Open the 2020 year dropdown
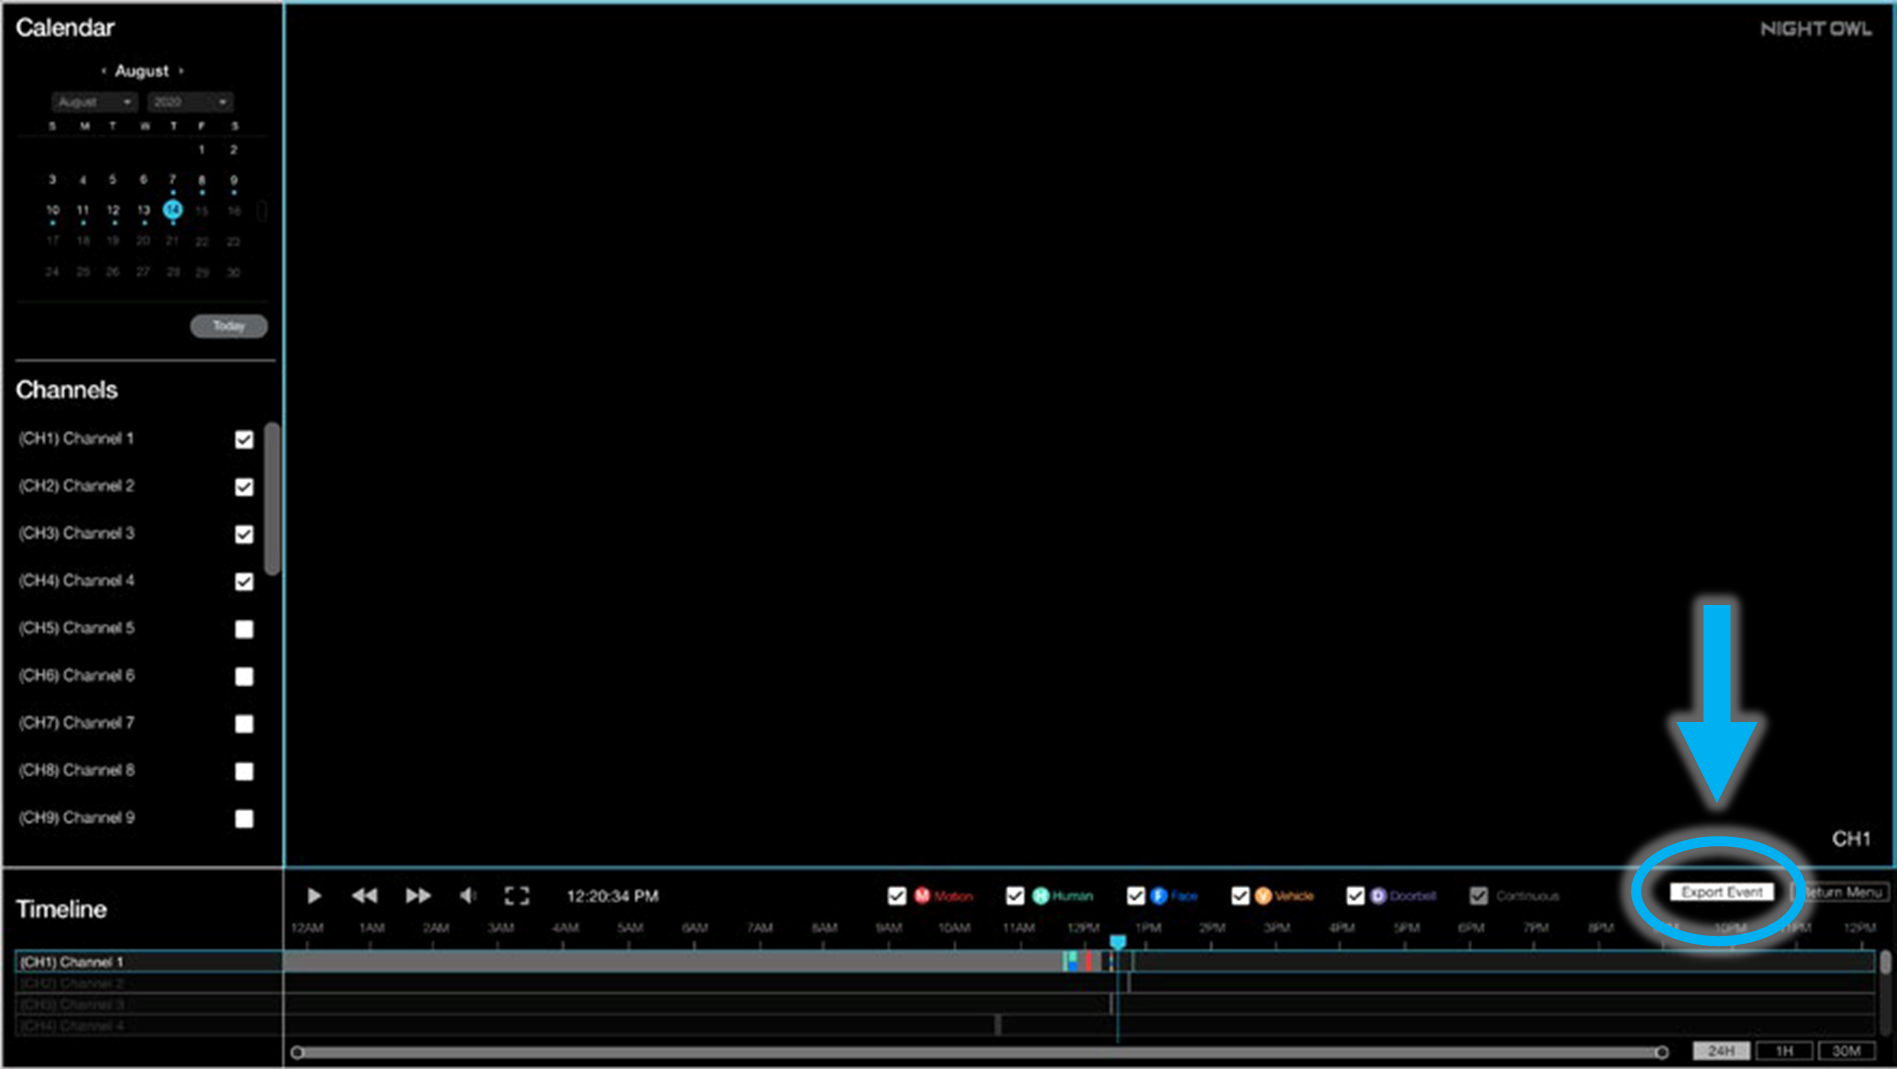 pyautogui.click(x=189, y=101)
